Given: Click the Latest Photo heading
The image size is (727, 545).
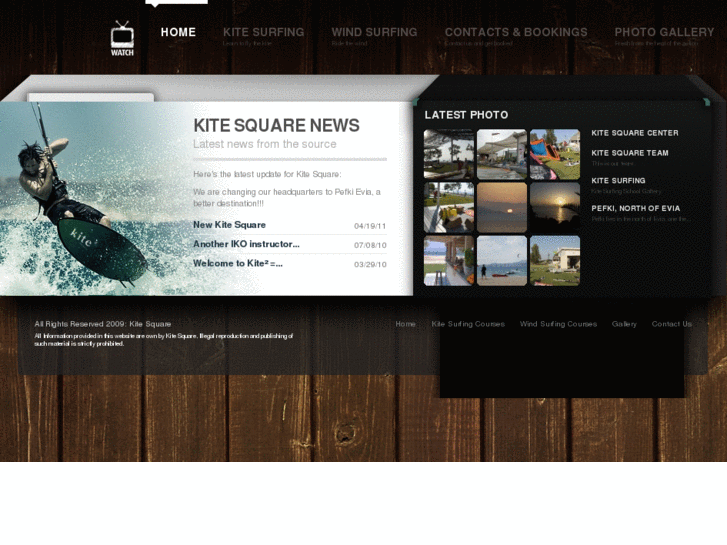Looking at the screenshot, I should click(x=466, y=115).
